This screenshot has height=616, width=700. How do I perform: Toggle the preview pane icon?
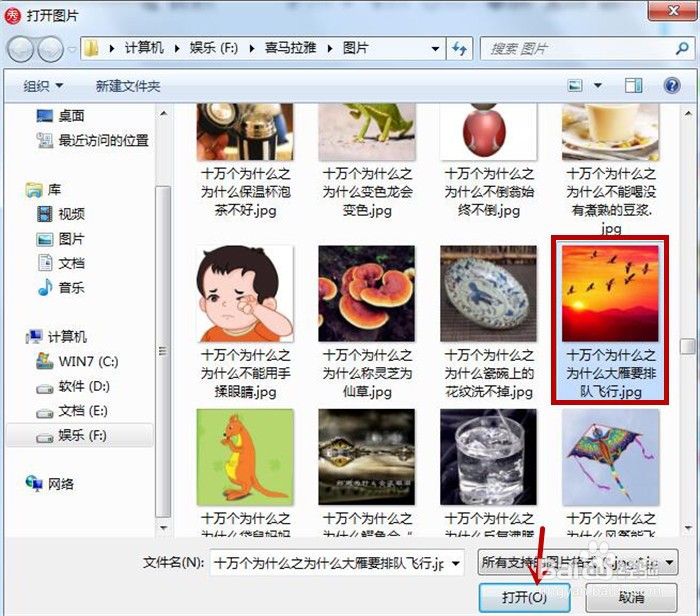pos(633,85)
